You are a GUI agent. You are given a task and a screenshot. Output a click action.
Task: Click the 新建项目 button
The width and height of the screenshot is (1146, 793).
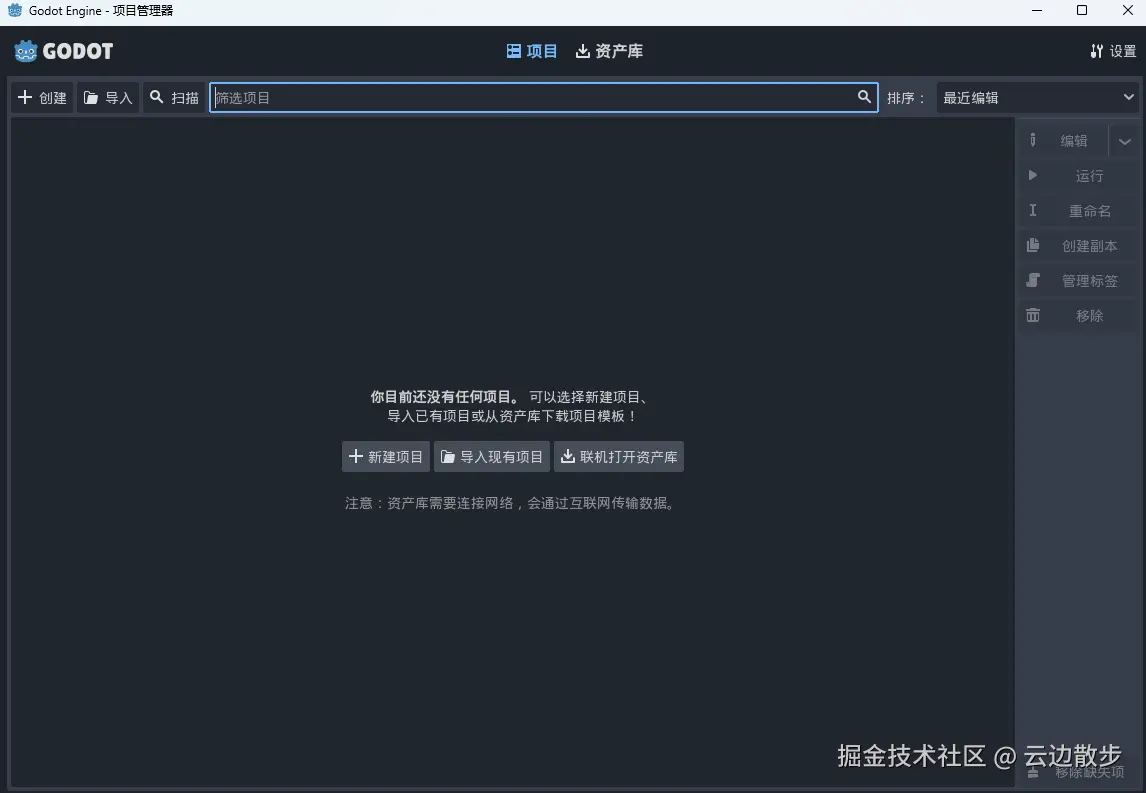click(386, 457)
